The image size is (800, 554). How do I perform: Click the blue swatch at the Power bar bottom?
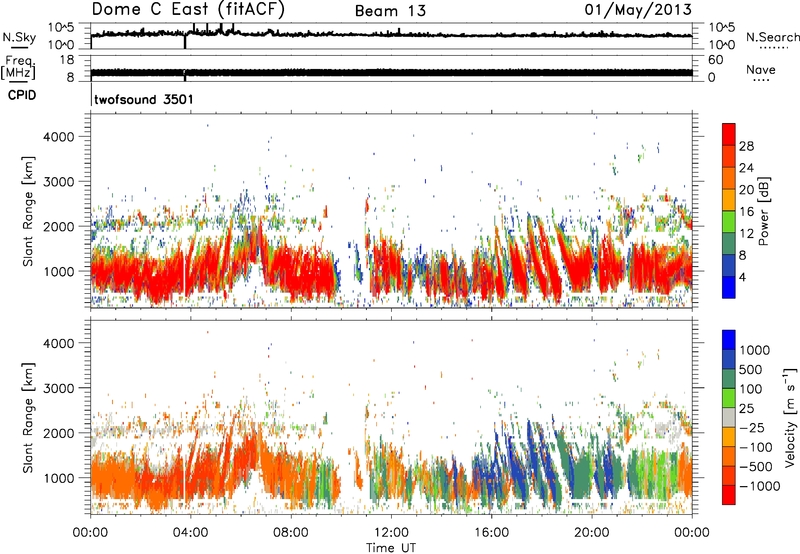tap(729, 287)
